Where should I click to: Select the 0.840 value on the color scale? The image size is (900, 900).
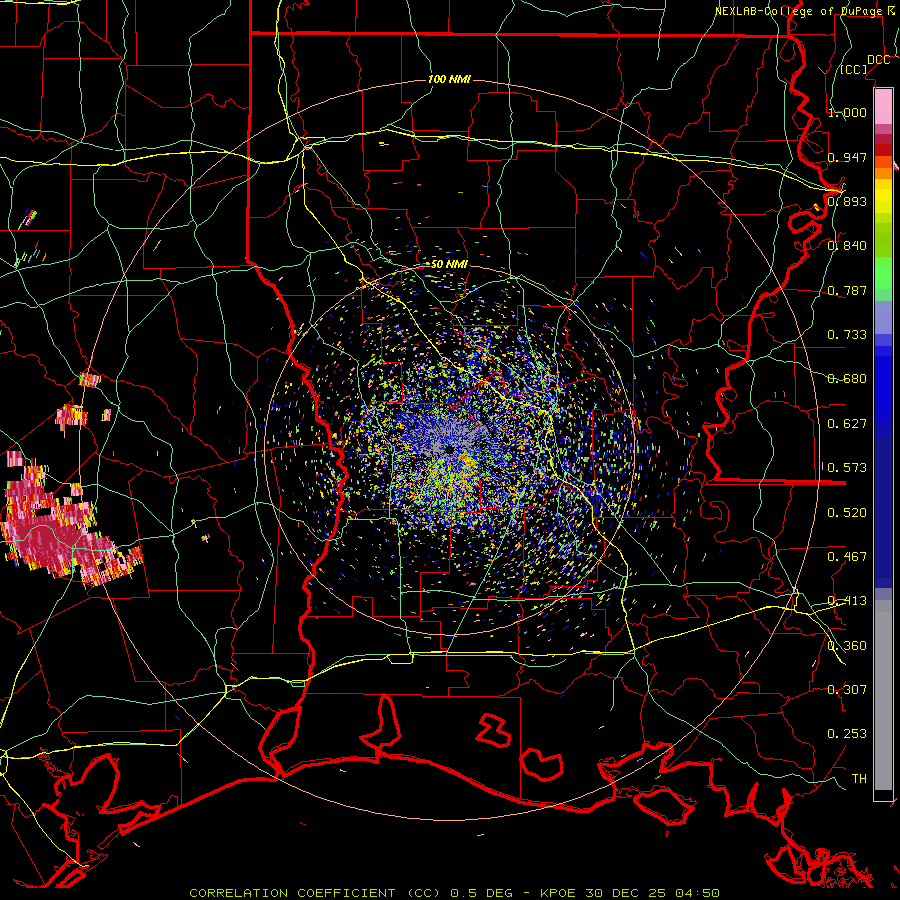[x=847, y=245]
